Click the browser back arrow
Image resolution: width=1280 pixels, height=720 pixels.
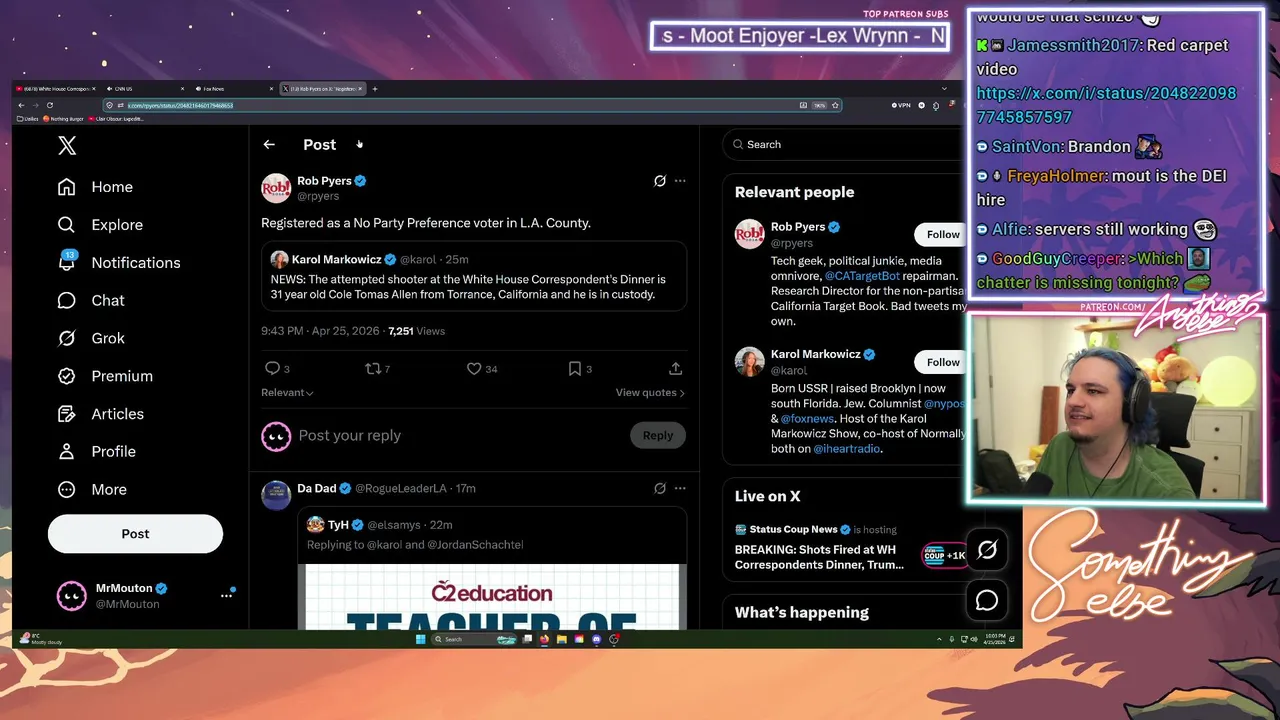click(22, 105)
